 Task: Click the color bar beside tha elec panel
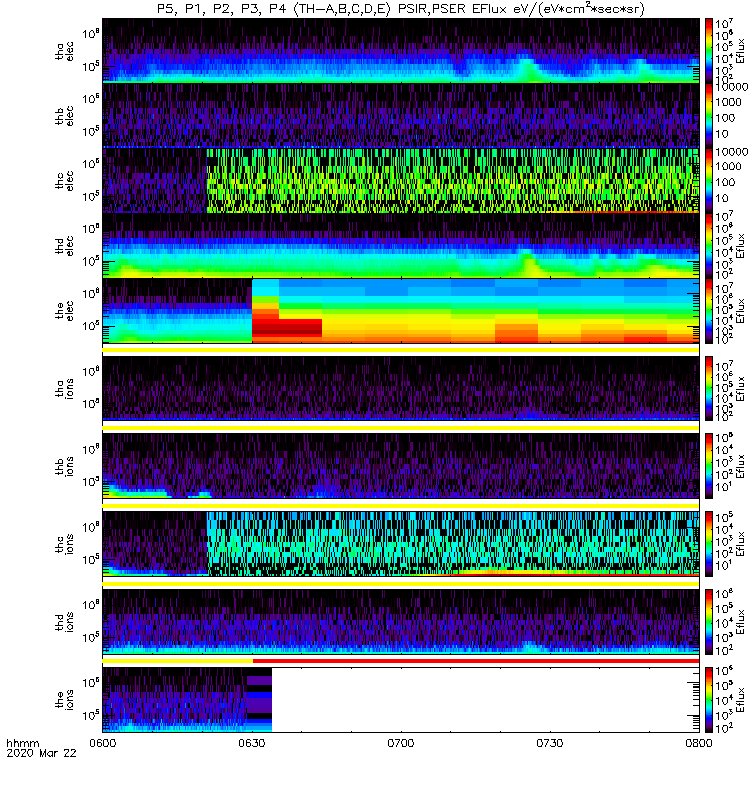pos(709,50)
